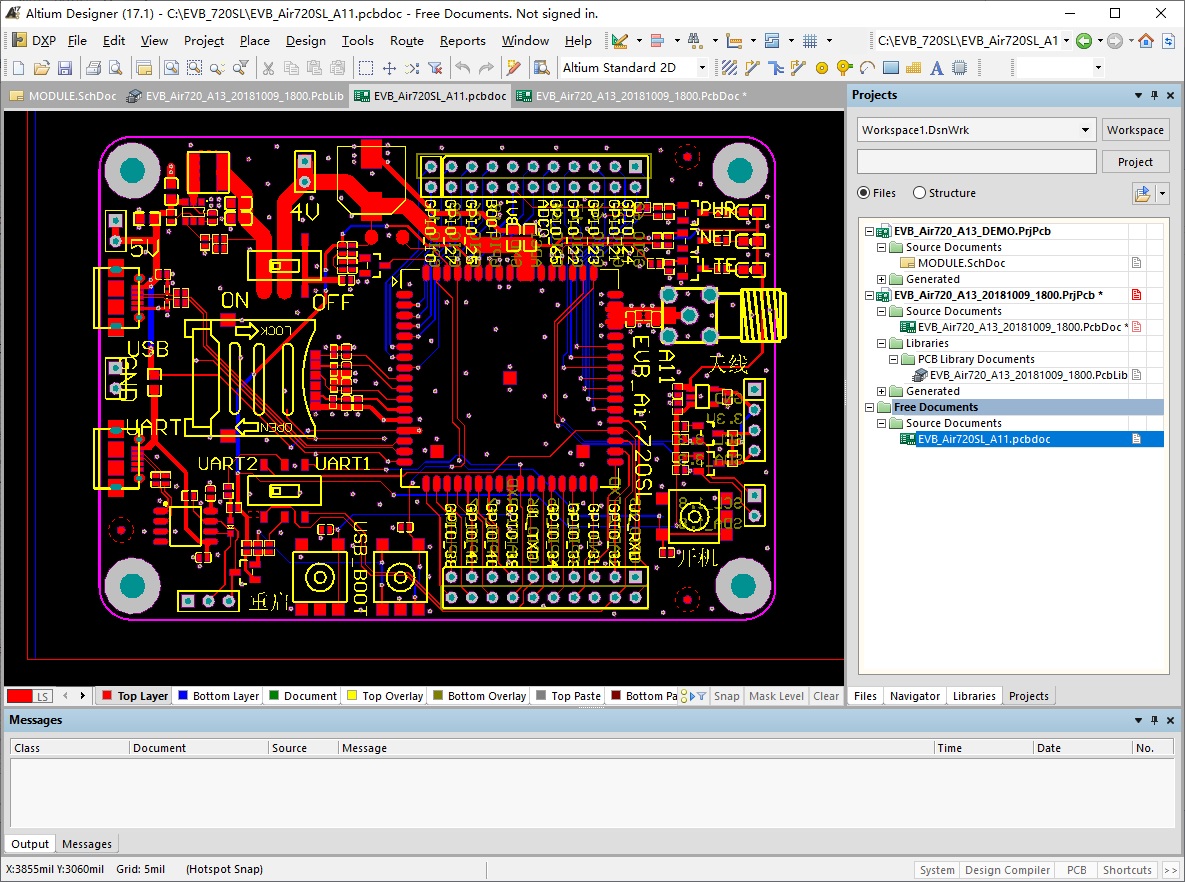
Task: Go to the home page icon
Action: pos(1146,41)
